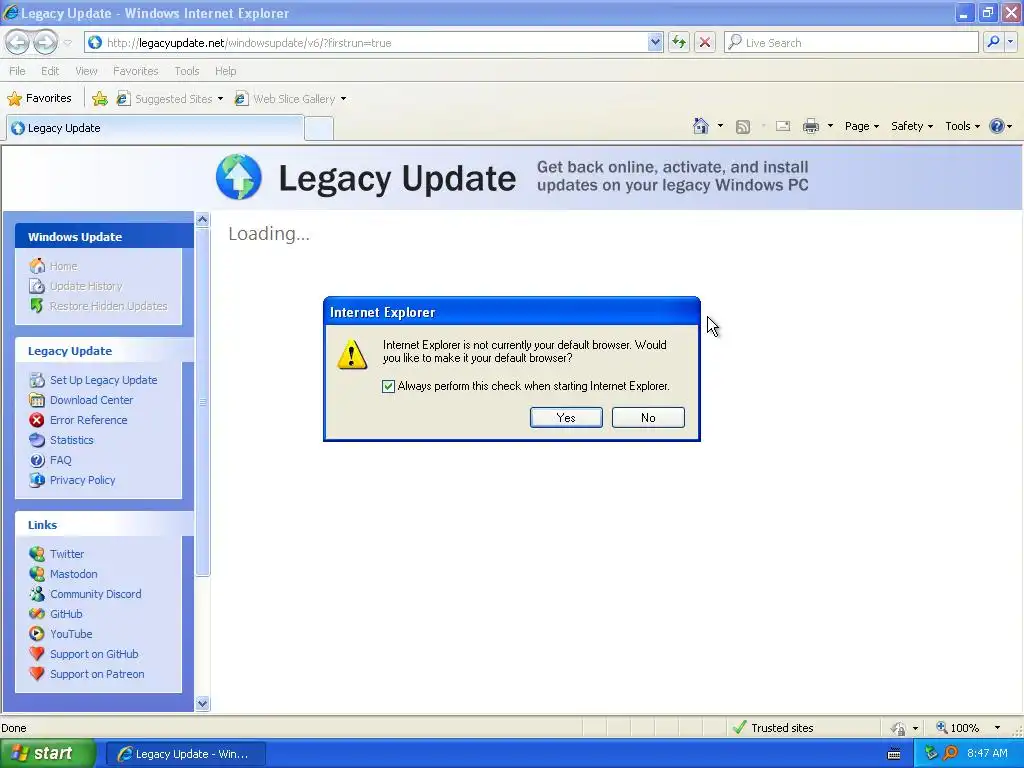Open the Edit menu
The image size is (1024, 768).
(x=50, y=71)
